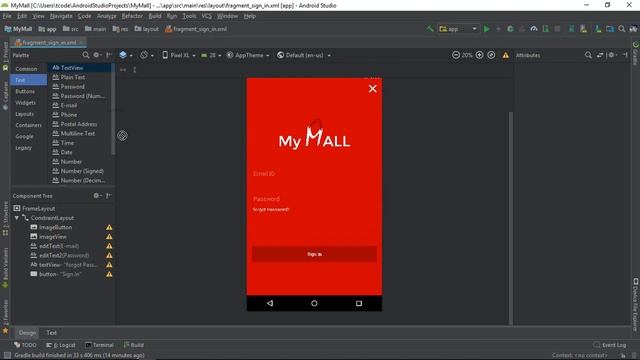Viewport: 640px width, 360px height.
Task: Click warning icon next to imageView
Action: 109,237
